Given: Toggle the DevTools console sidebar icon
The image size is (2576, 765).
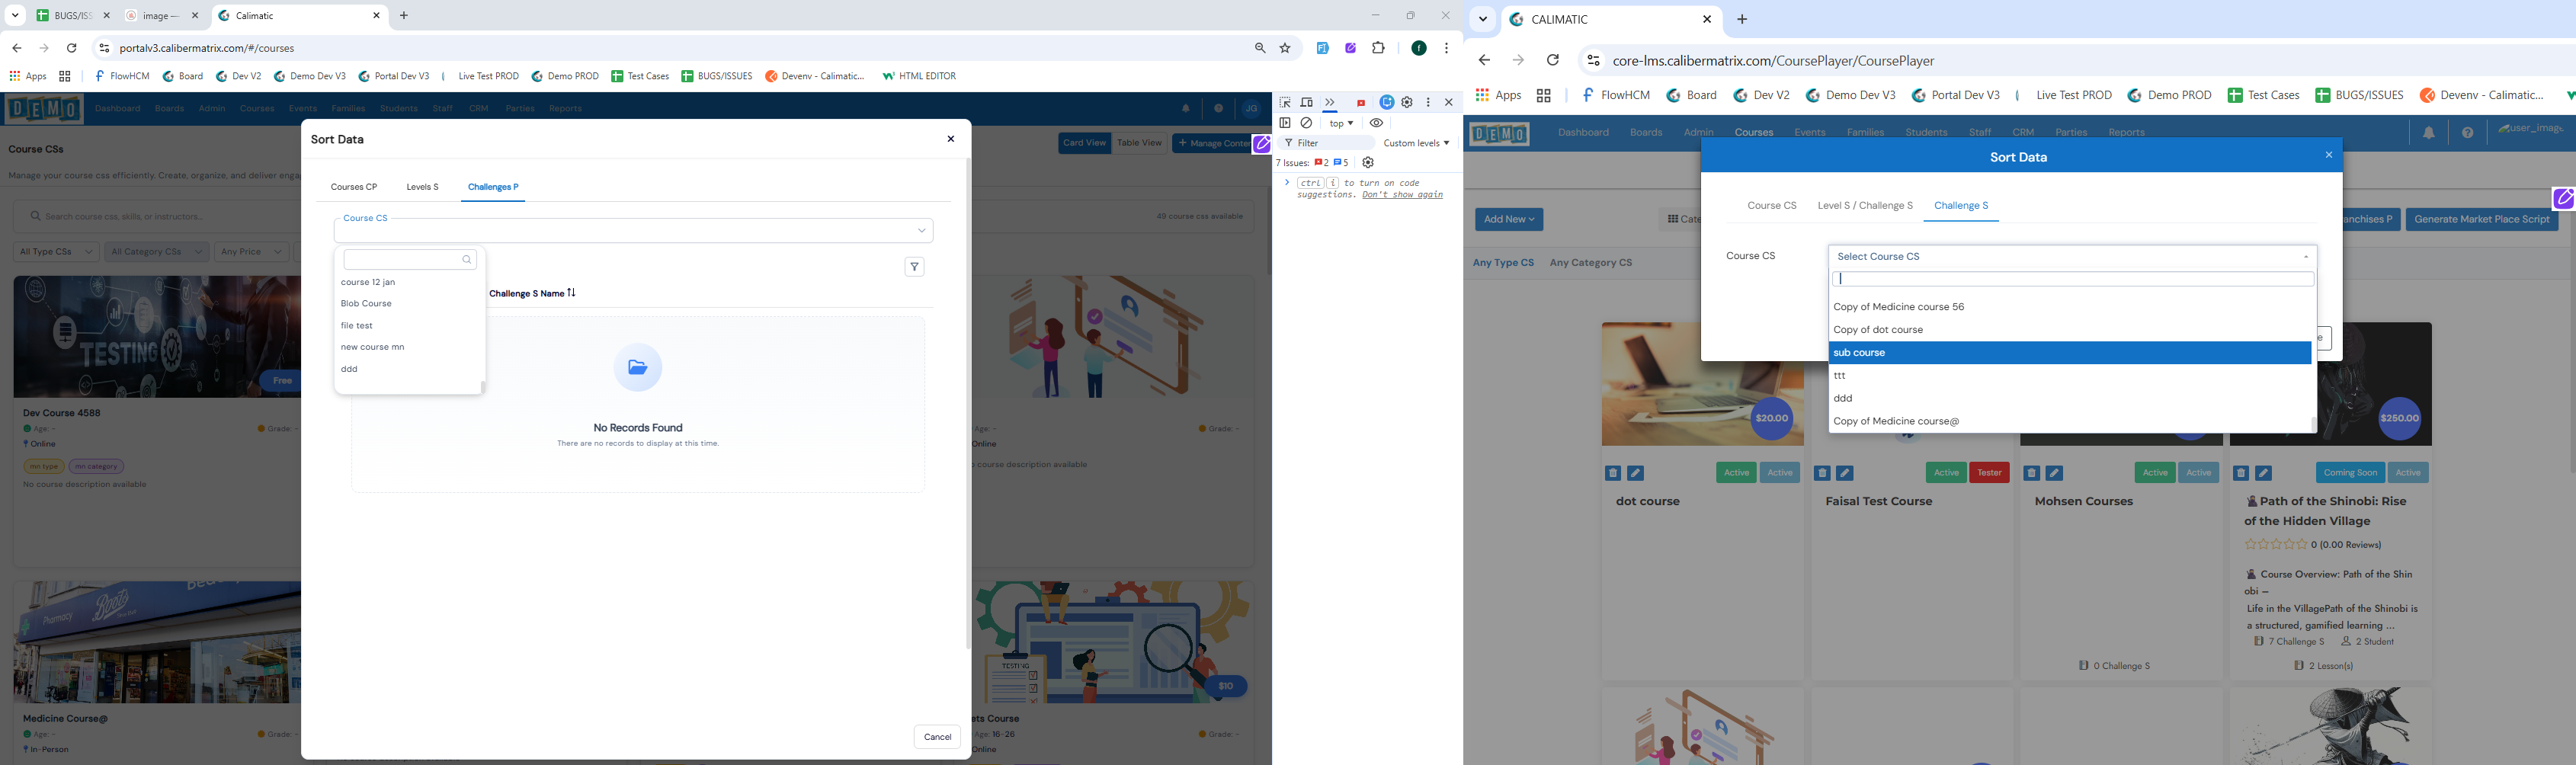Looking at the screenshot, I should pos(1285,123).
